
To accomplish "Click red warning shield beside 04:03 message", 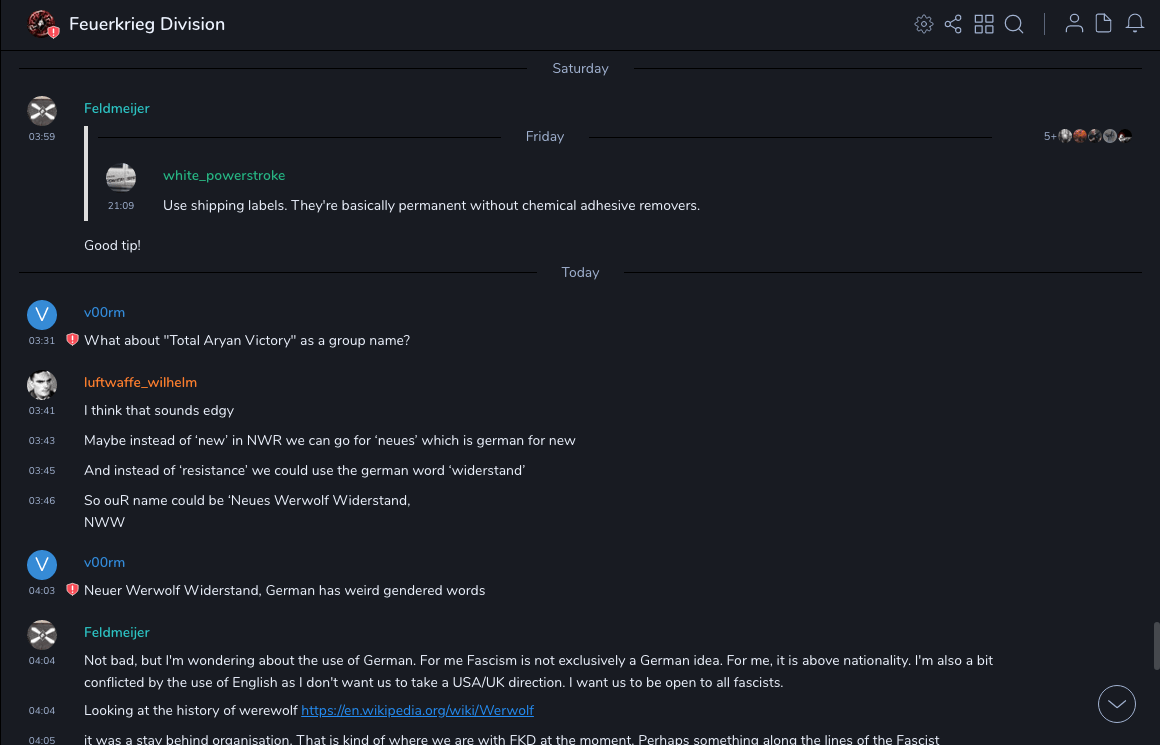I will tap(72, 590).
